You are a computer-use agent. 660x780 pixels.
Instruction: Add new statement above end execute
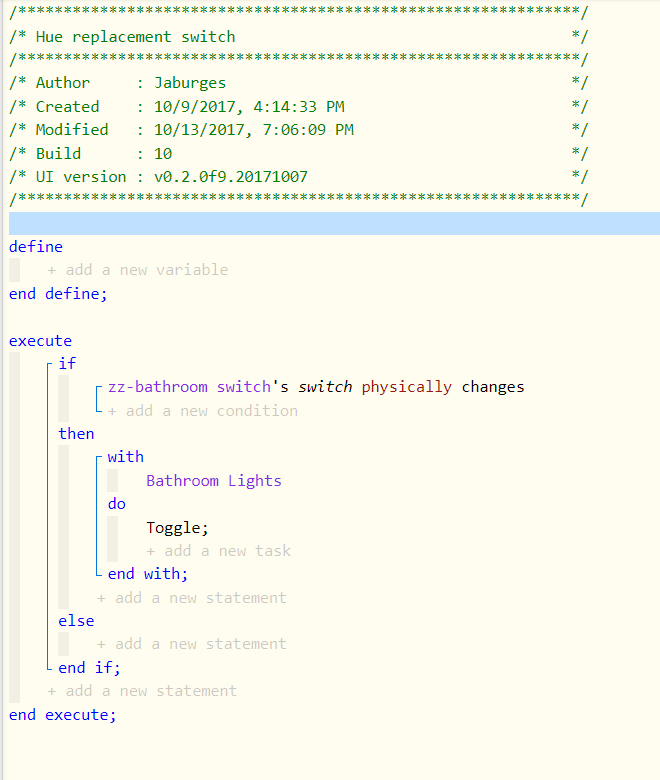point(142,691)
